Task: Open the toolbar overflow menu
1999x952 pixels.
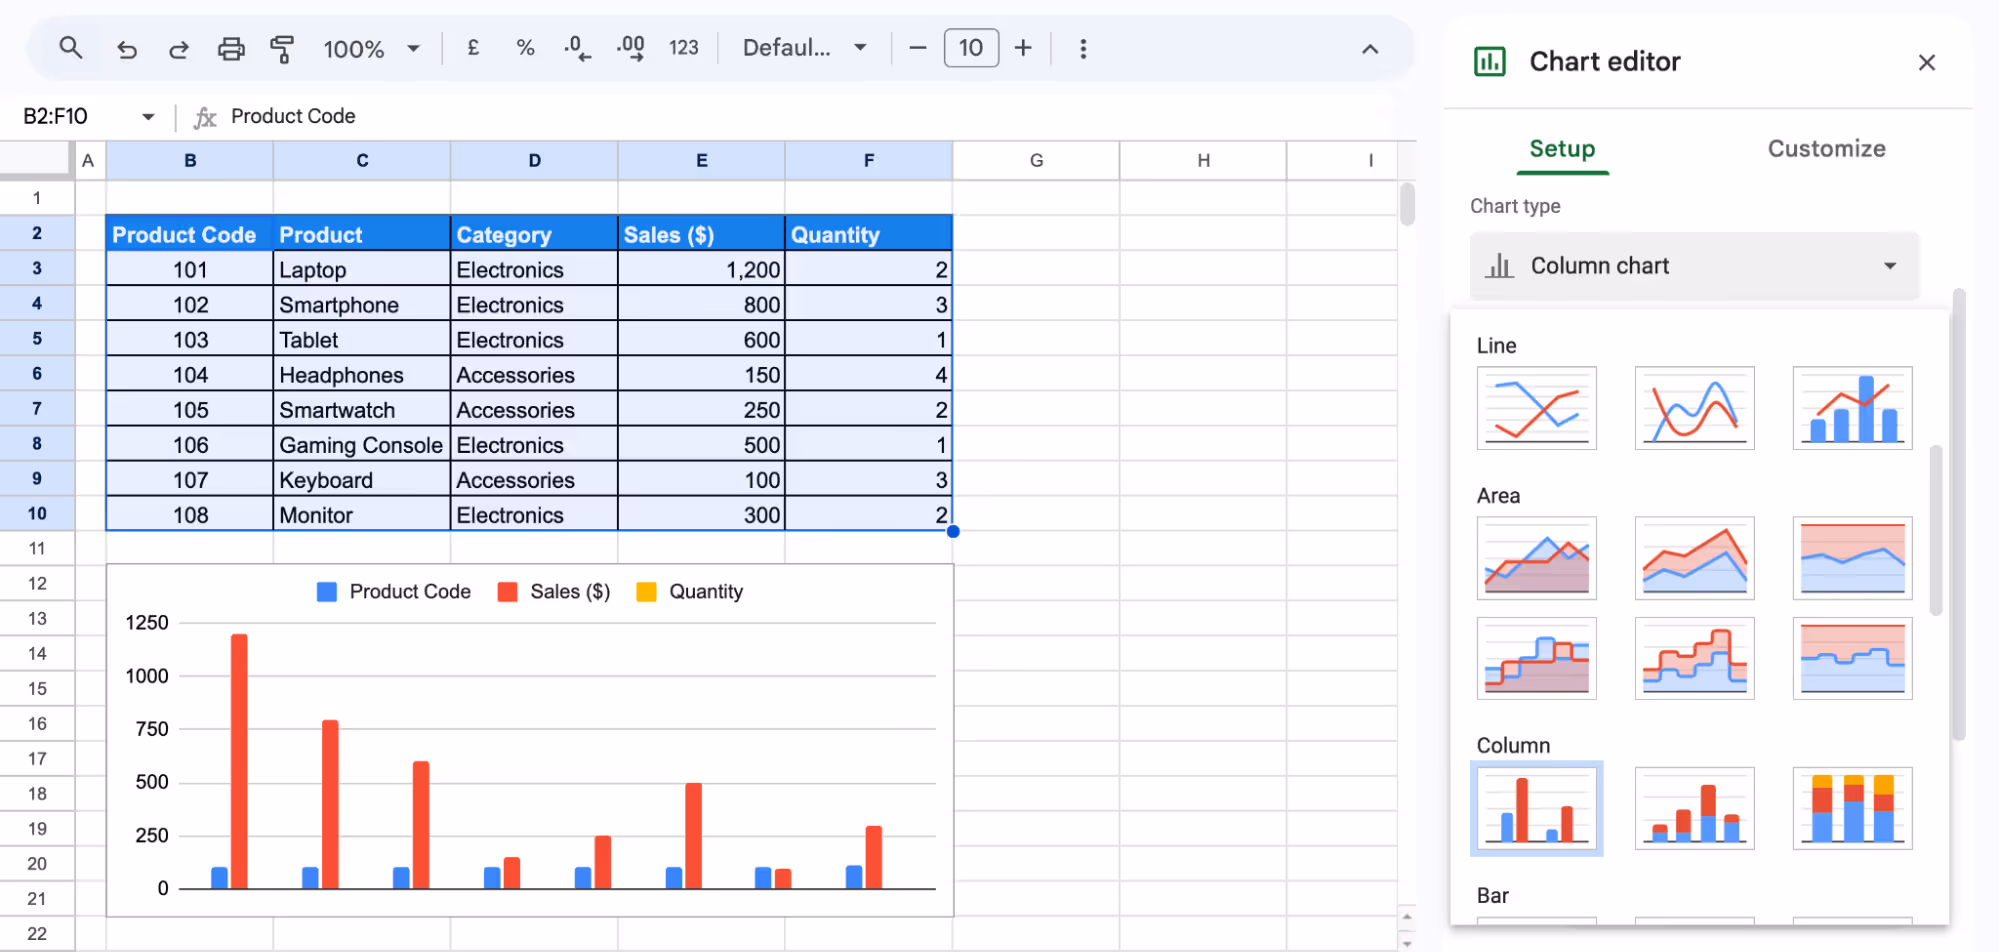Action: click(x=1083, y=47)
